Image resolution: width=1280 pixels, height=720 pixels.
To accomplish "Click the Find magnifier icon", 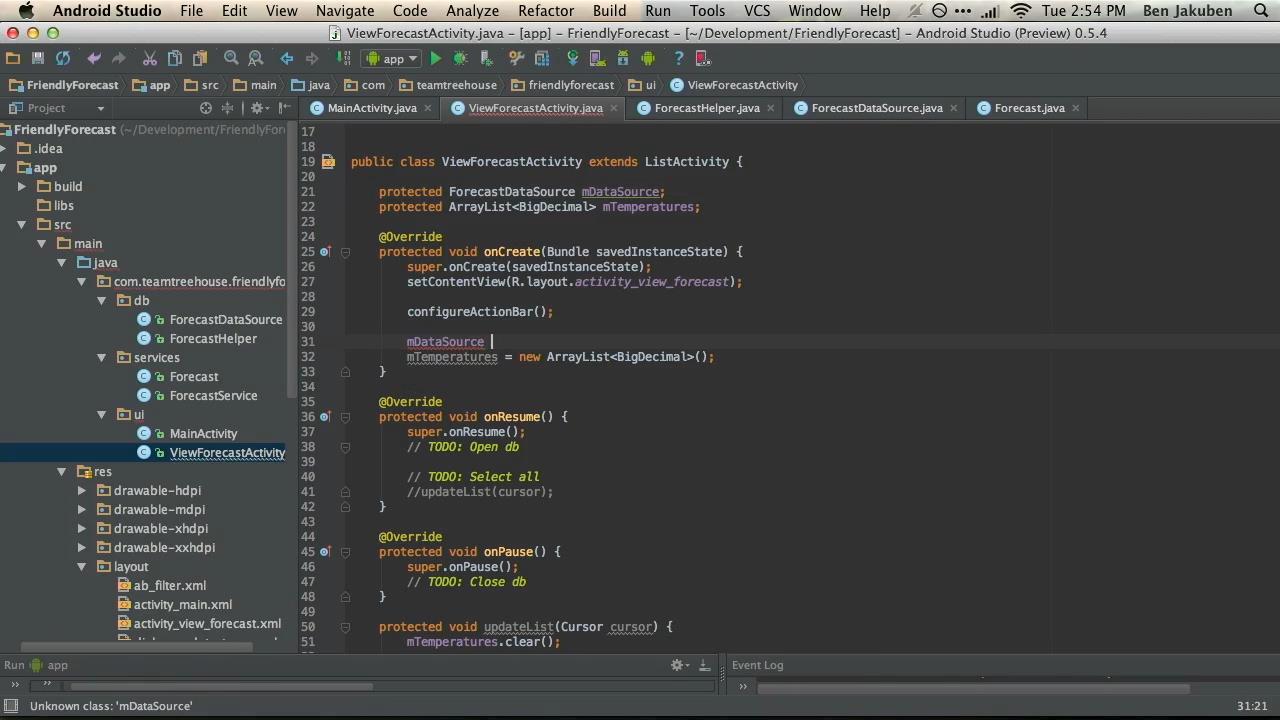I will pos(231,59).
